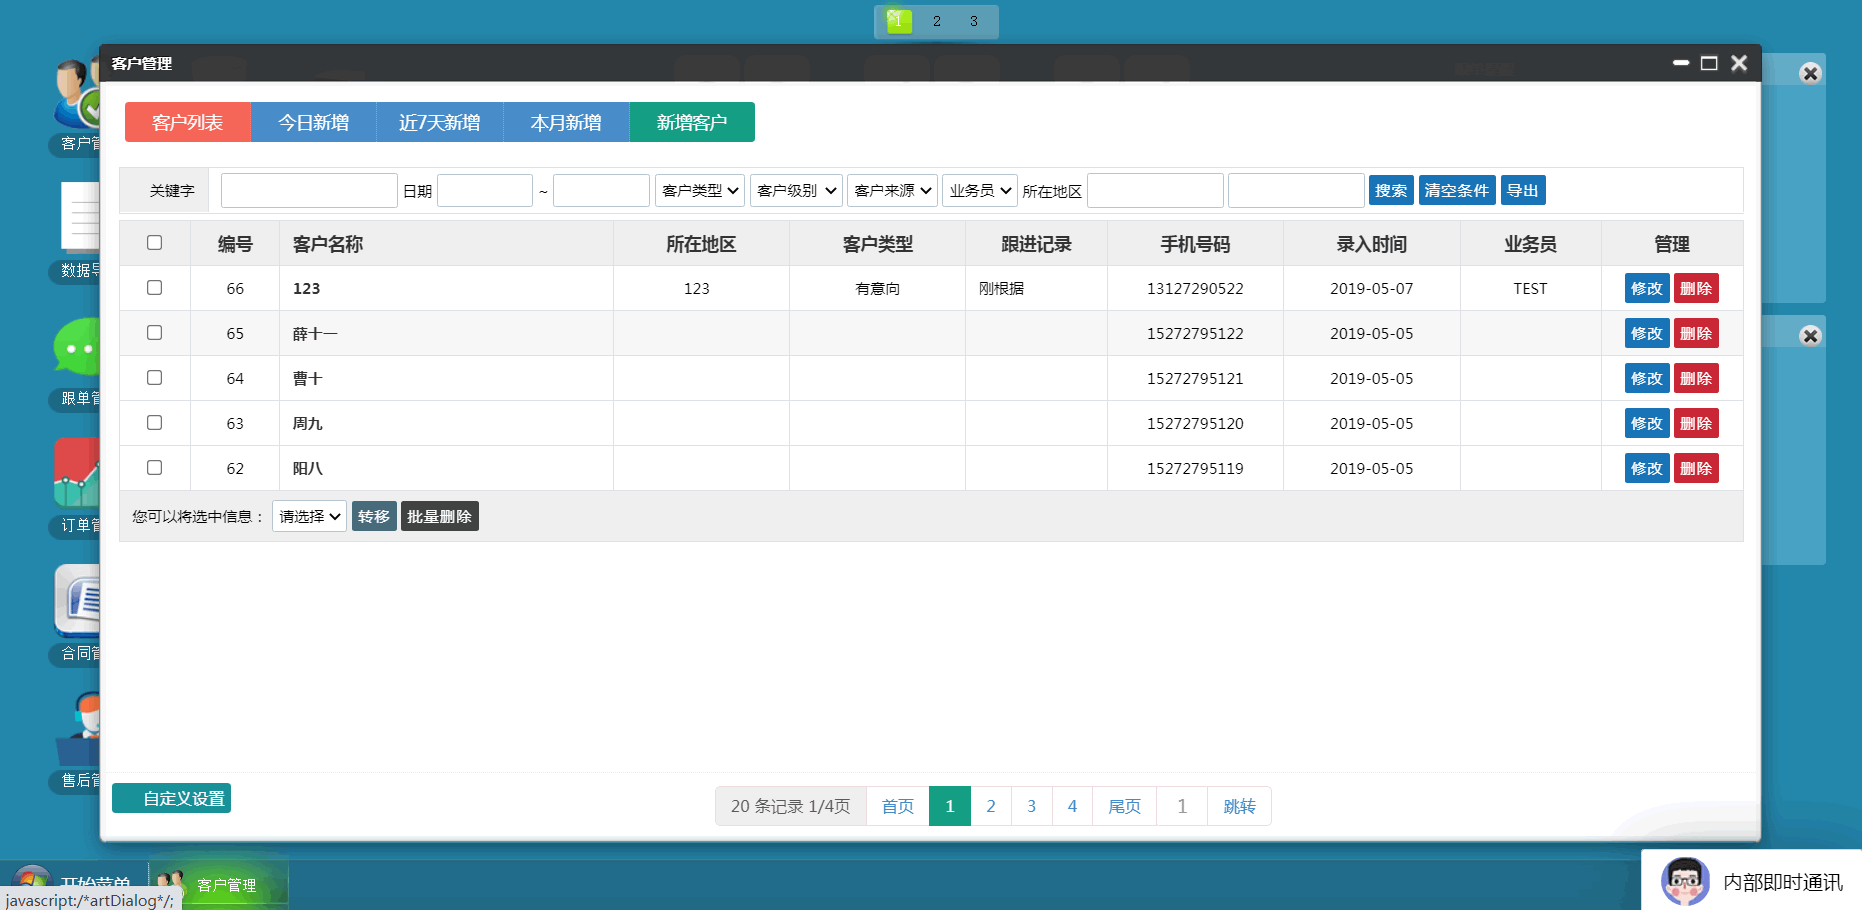
Task: Toggle the select-all header checkbox
Action: coord(154,243)
